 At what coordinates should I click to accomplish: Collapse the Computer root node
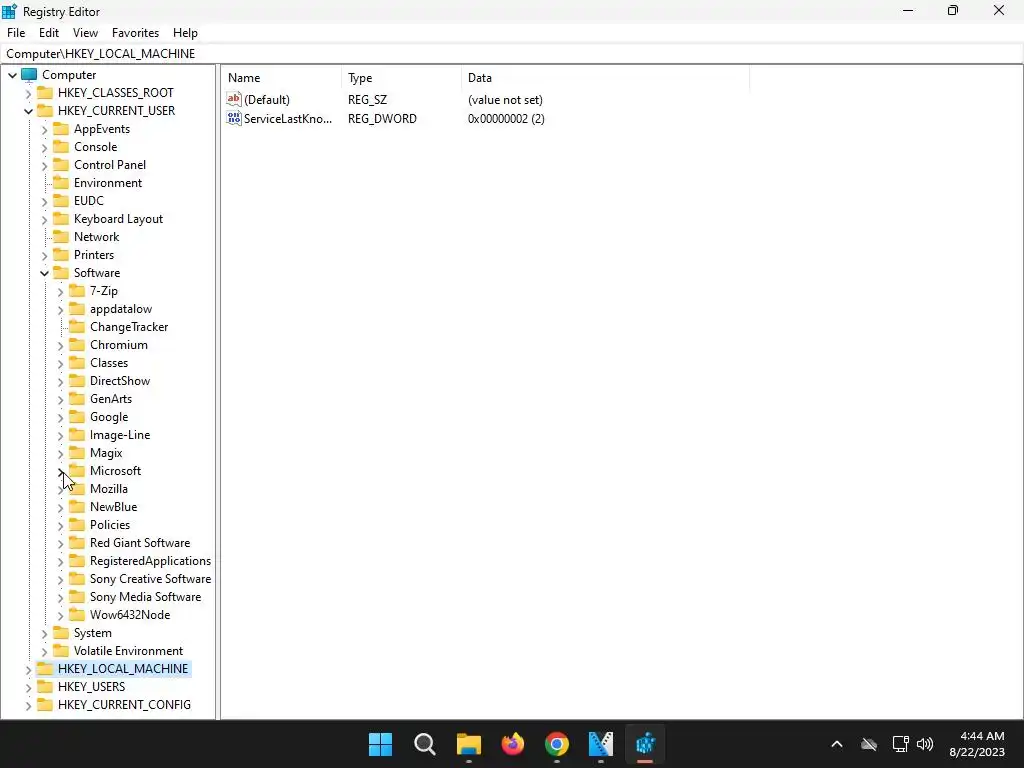[x=12, y=75]
